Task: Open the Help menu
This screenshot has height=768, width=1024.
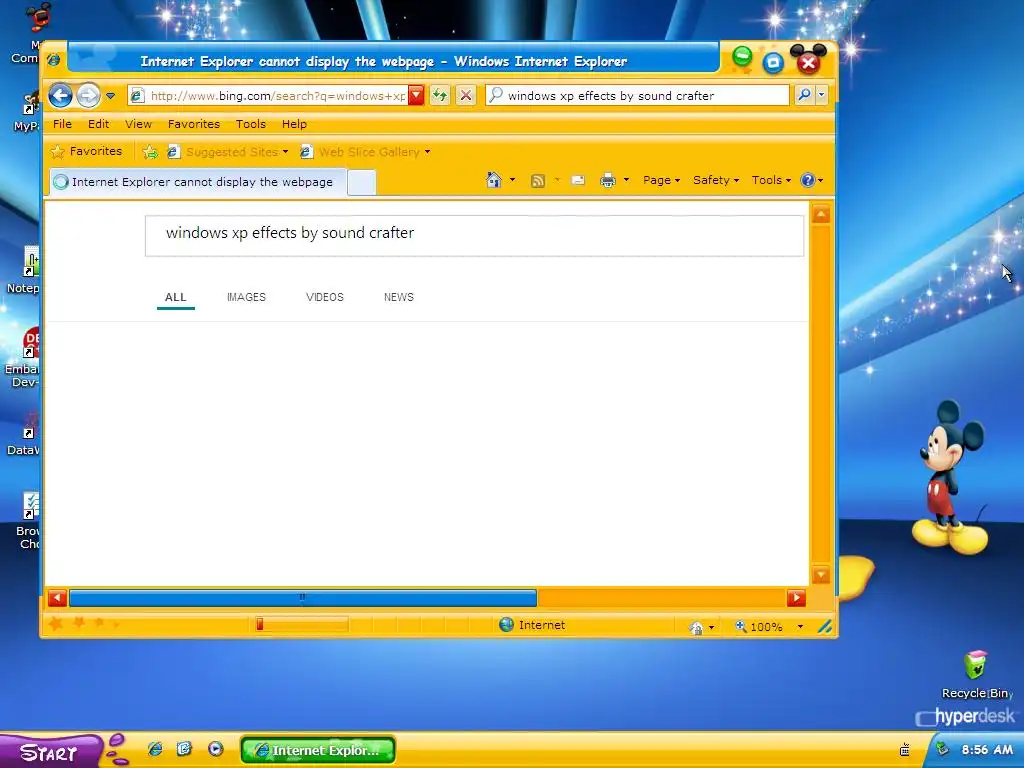Action: [294, 124]
